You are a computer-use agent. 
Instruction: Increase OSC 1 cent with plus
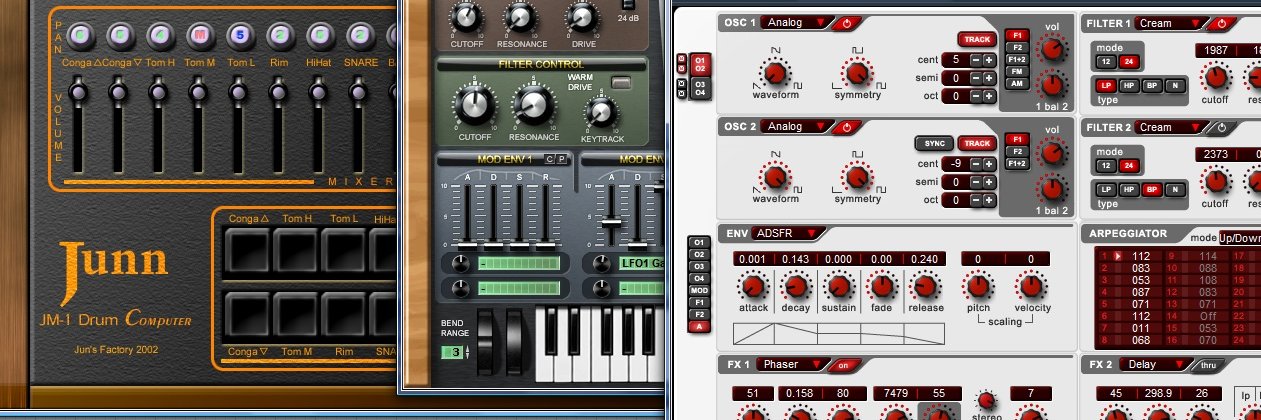pyautogui.click(x=988, y=60)
